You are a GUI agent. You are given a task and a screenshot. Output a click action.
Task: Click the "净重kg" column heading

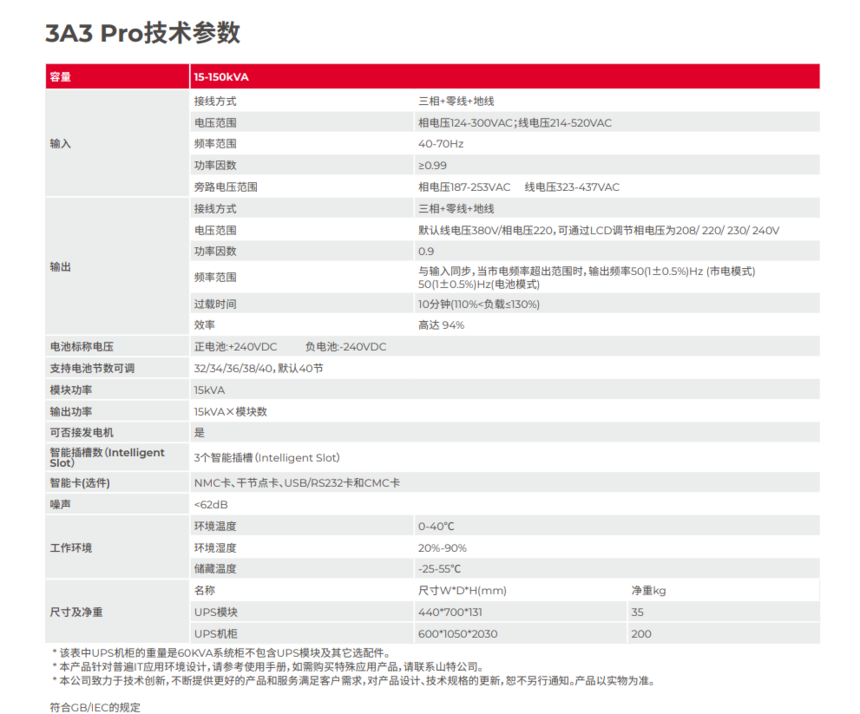(648, 591)
